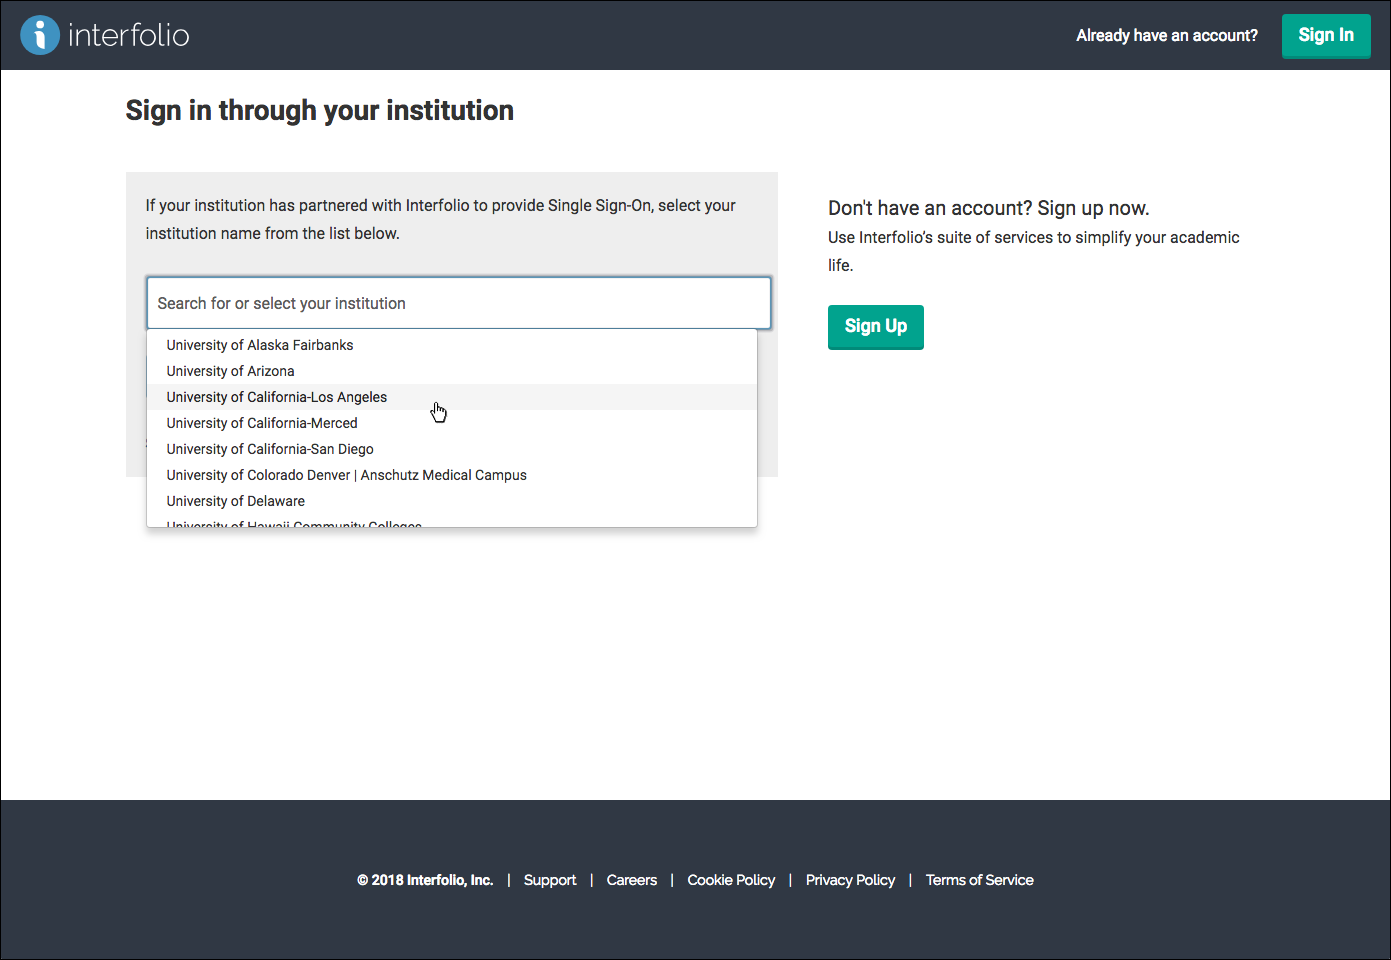Image resolution: width=1391 pixels, height=960 pixels.
Task: Click 'Don't have an account? Sign up now.' text
Action: pos(989,208)
